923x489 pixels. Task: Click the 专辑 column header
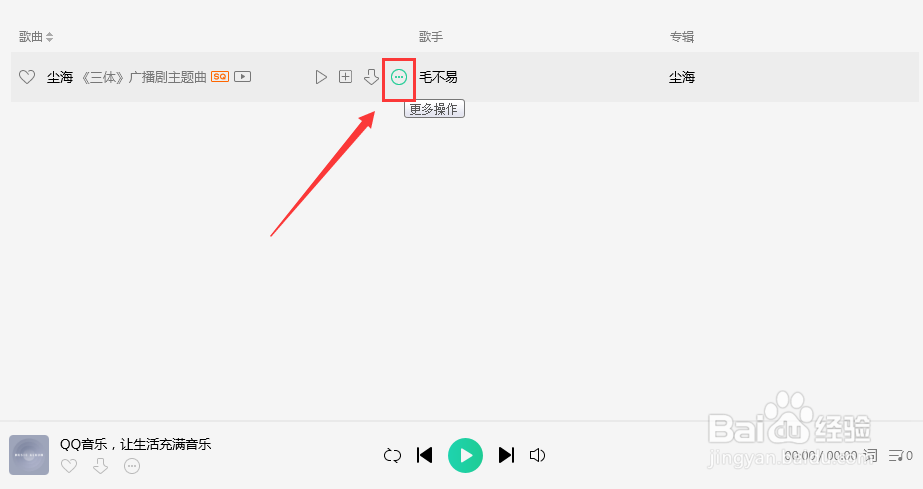[x=682, y=37]
